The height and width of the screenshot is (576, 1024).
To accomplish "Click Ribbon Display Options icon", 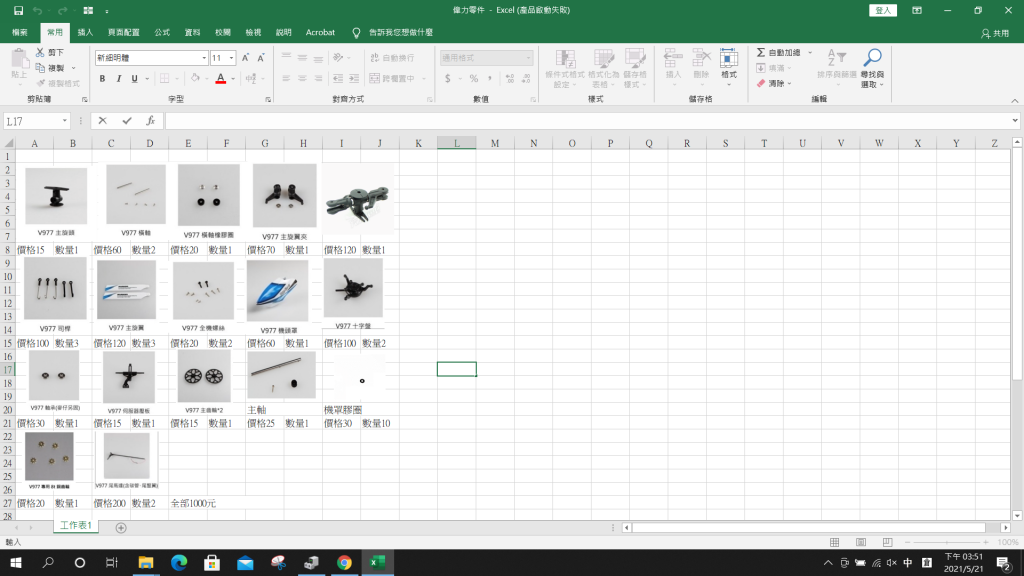I will (917, 10).
